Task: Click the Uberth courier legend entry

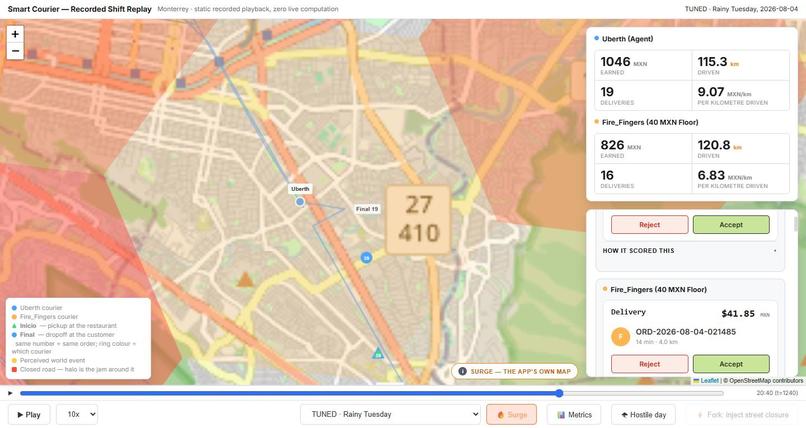Action: click(x=36, y=308)
